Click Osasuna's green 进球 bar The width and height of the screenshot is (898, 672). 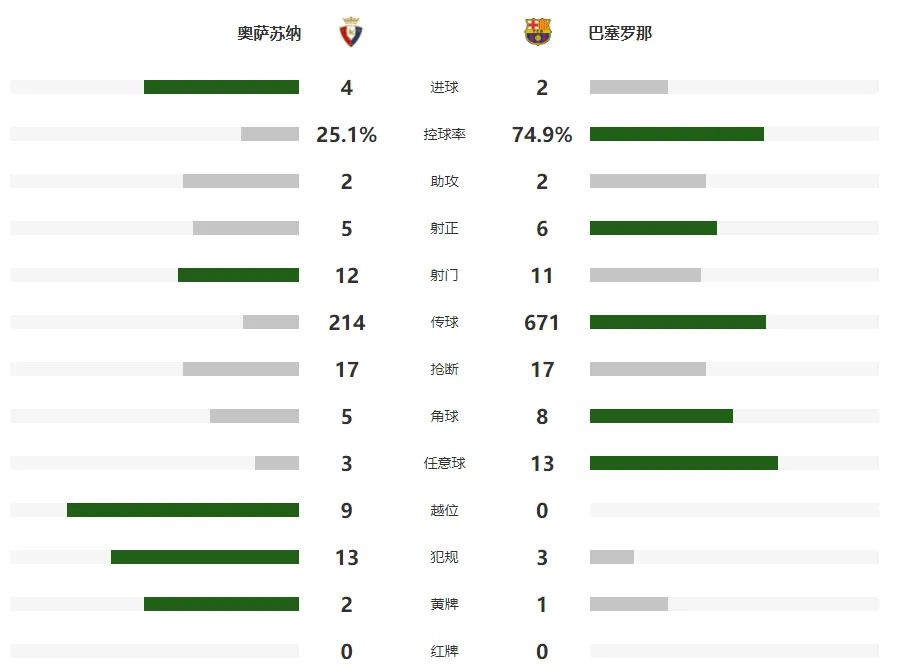(221, 87)
